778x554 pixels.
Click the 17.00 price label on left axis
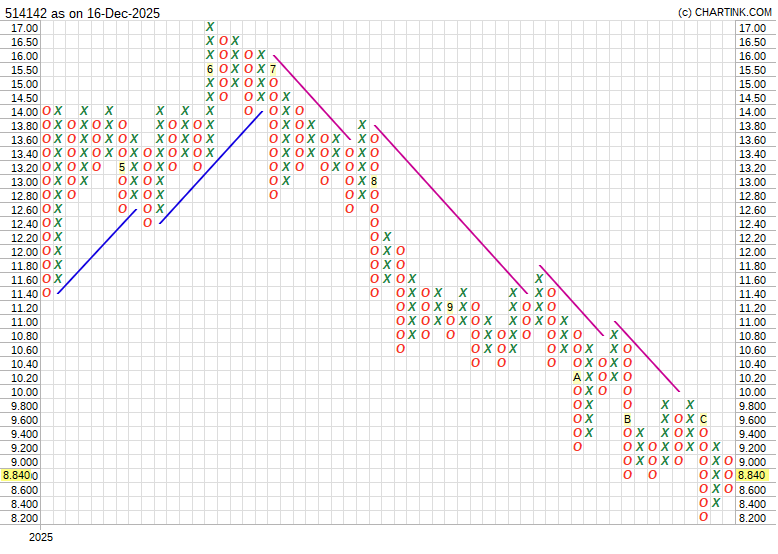[24, 27]
